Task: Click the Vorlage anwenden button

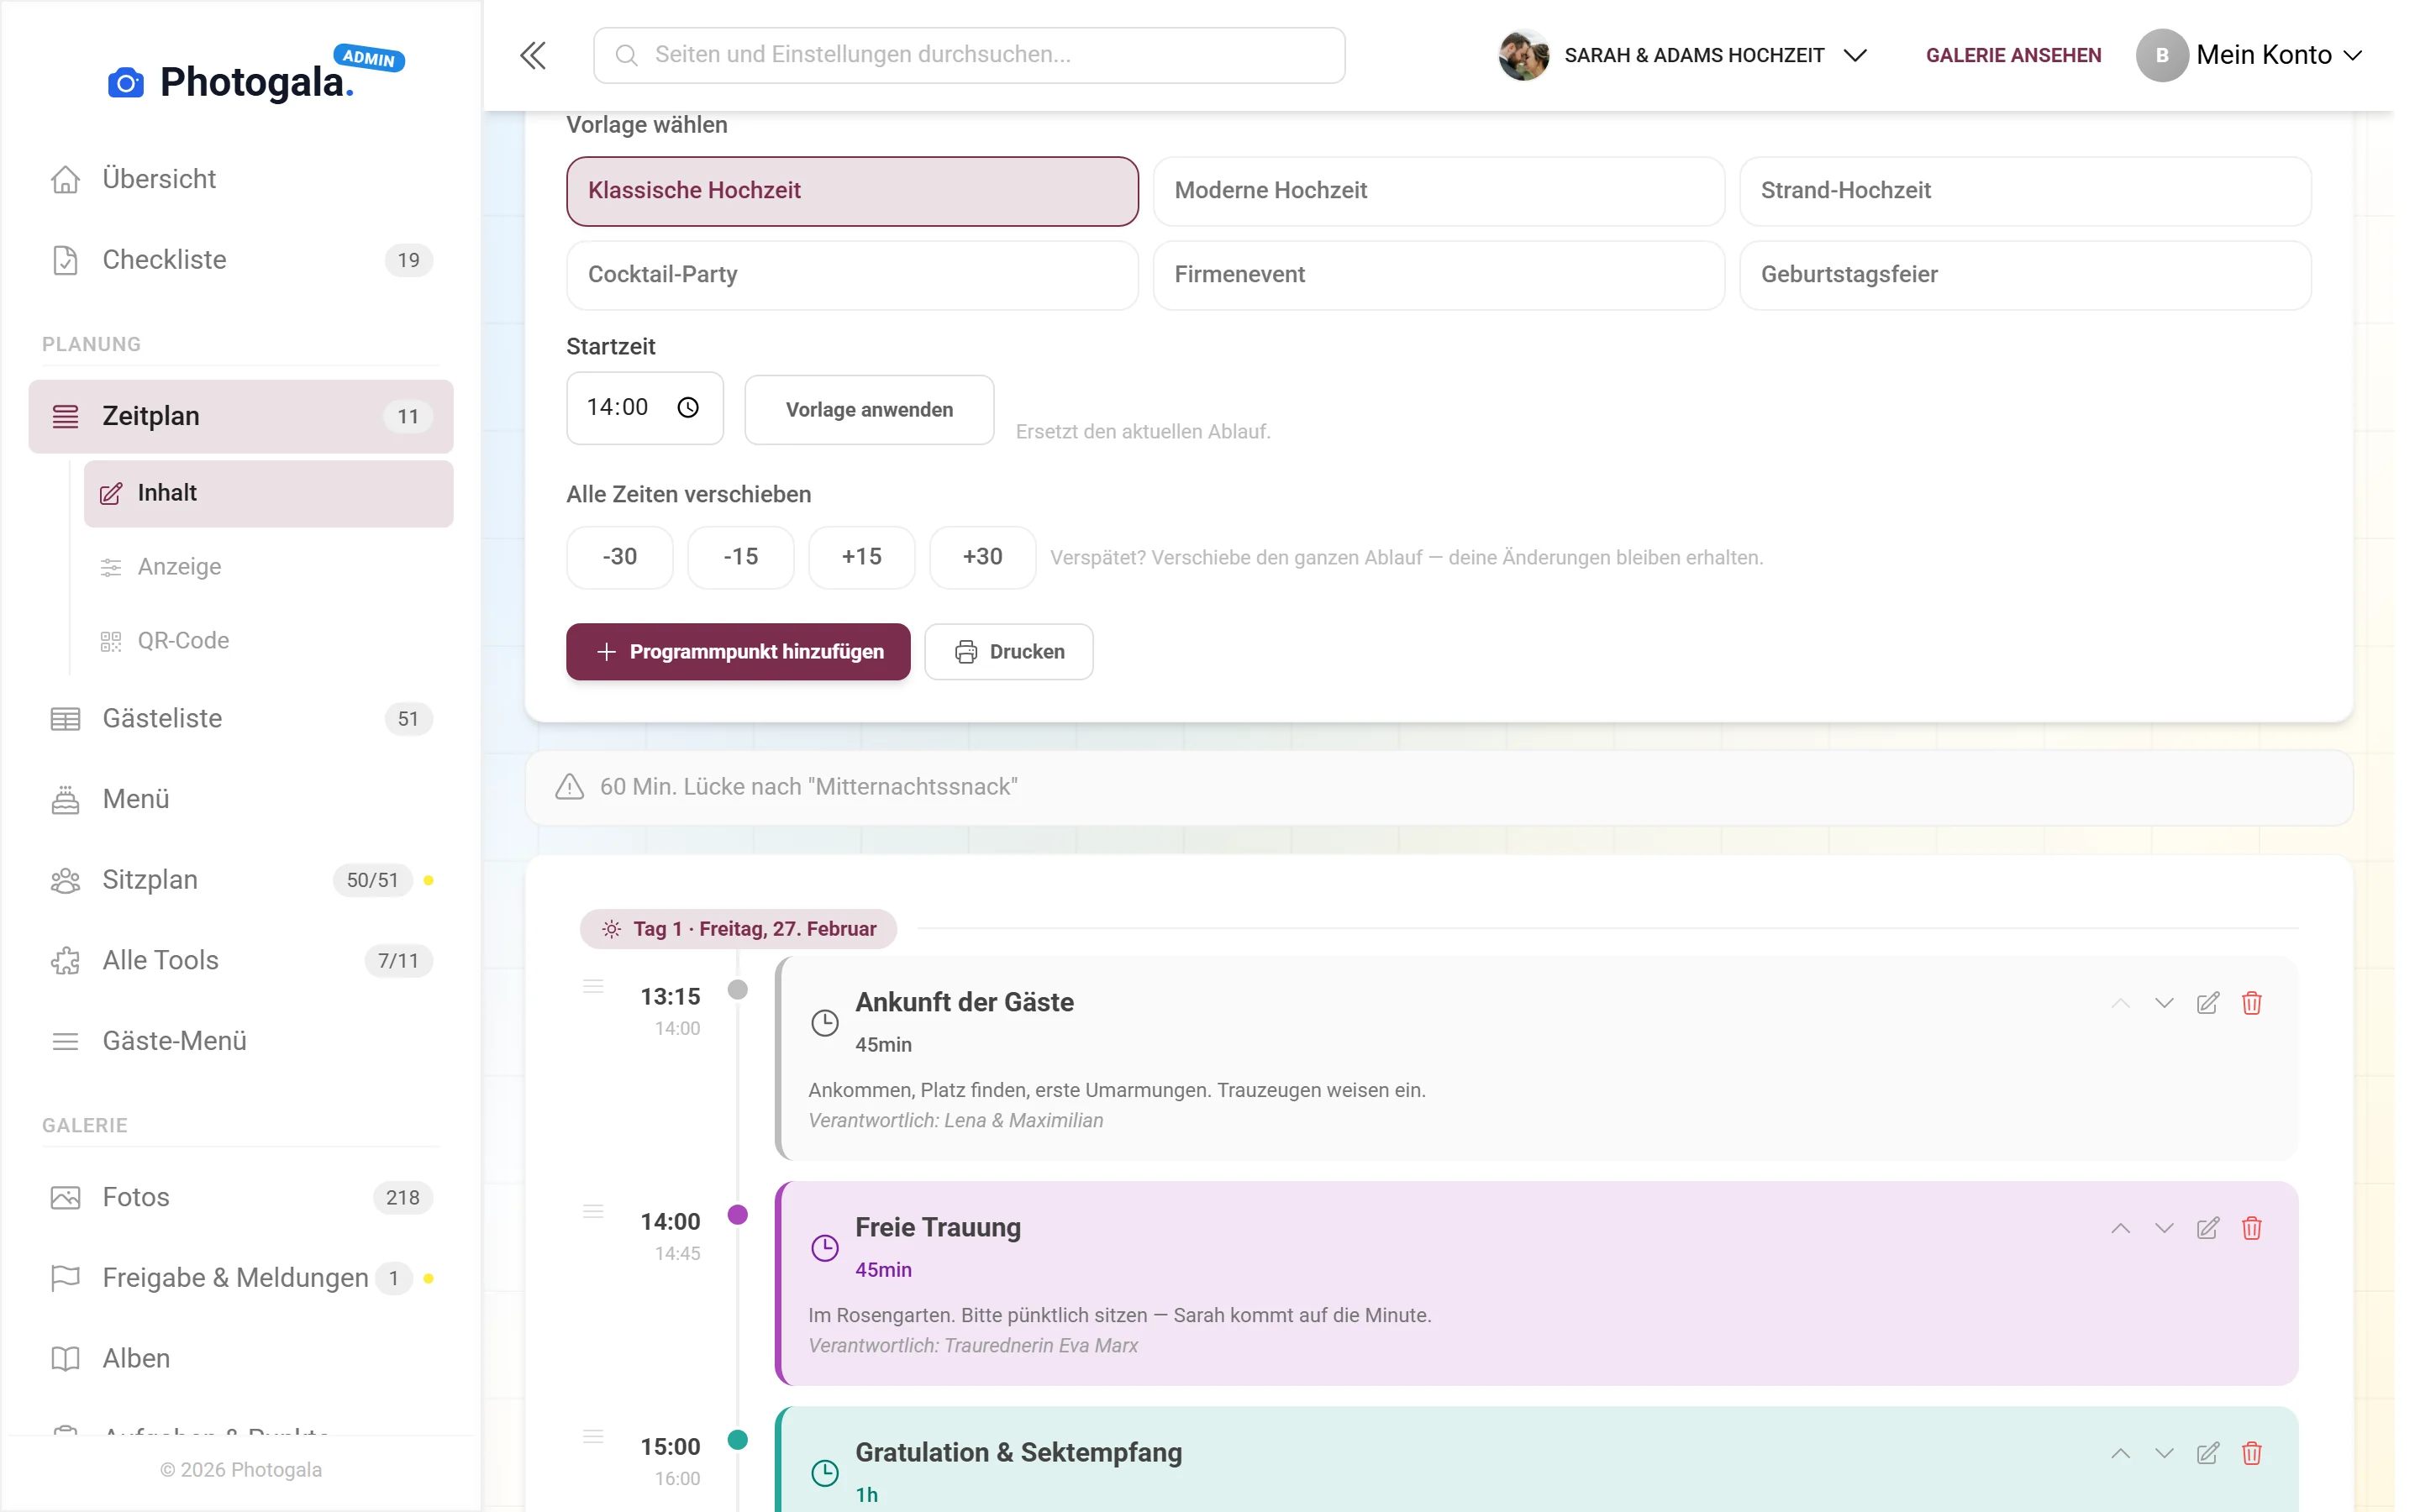Action: coord(869,410)
